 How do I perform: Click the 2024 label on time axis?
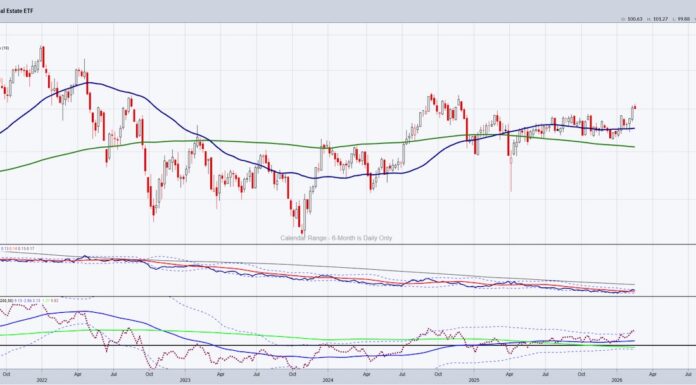[328, 380]
